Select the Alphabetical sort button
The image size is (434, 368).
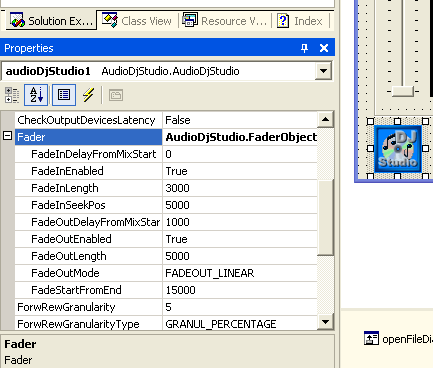36,95
